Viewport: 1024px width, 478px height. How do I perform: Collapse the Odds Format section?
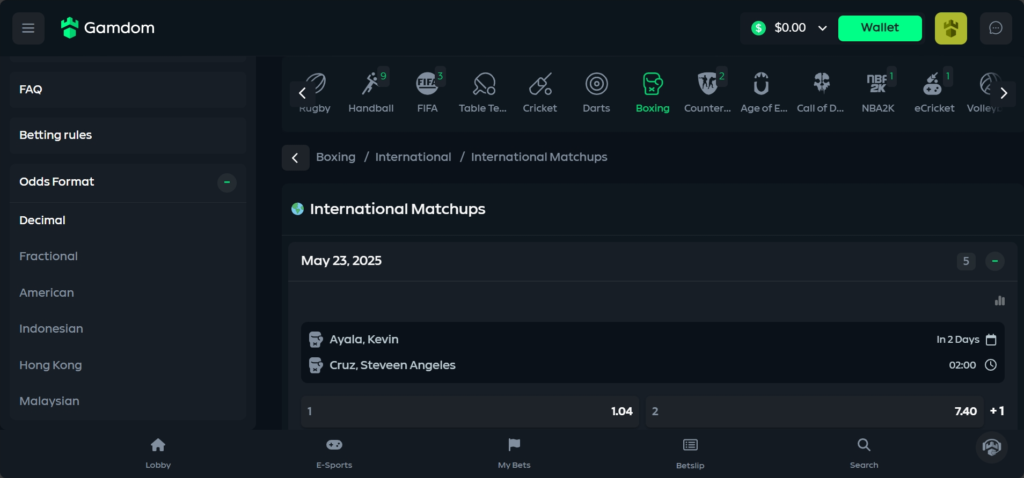[227, 182]
